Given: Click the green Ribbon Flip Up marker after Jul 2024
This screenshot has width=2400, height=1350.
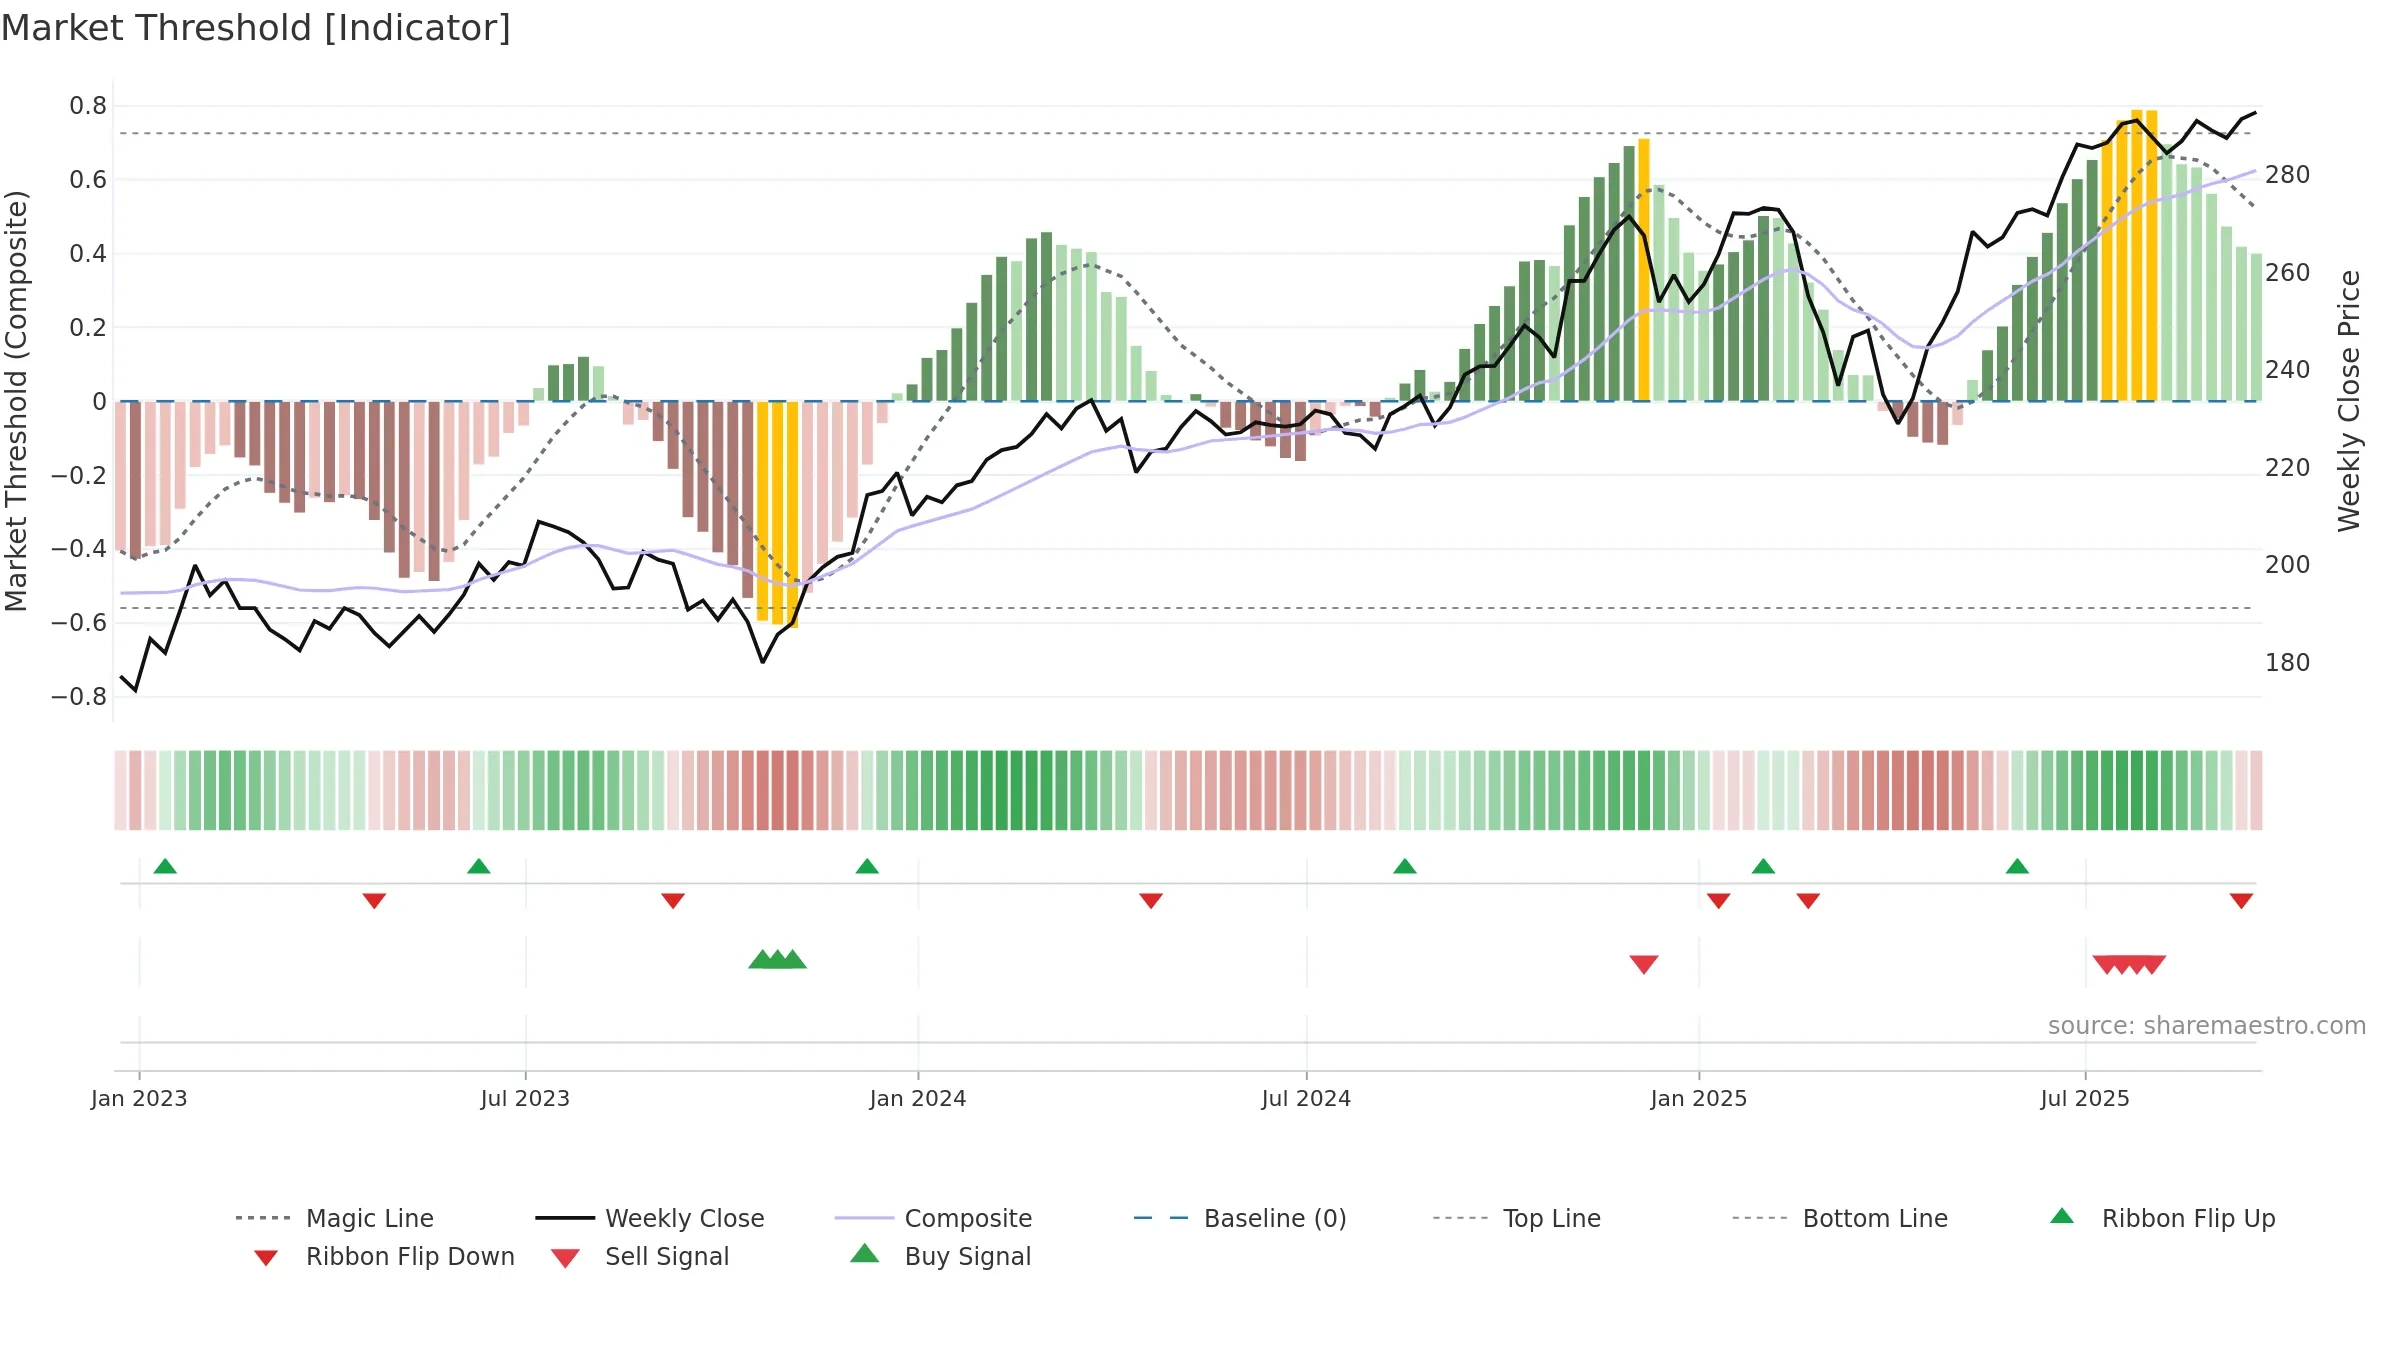Looking at the screenshot, I should (1405, 866).
